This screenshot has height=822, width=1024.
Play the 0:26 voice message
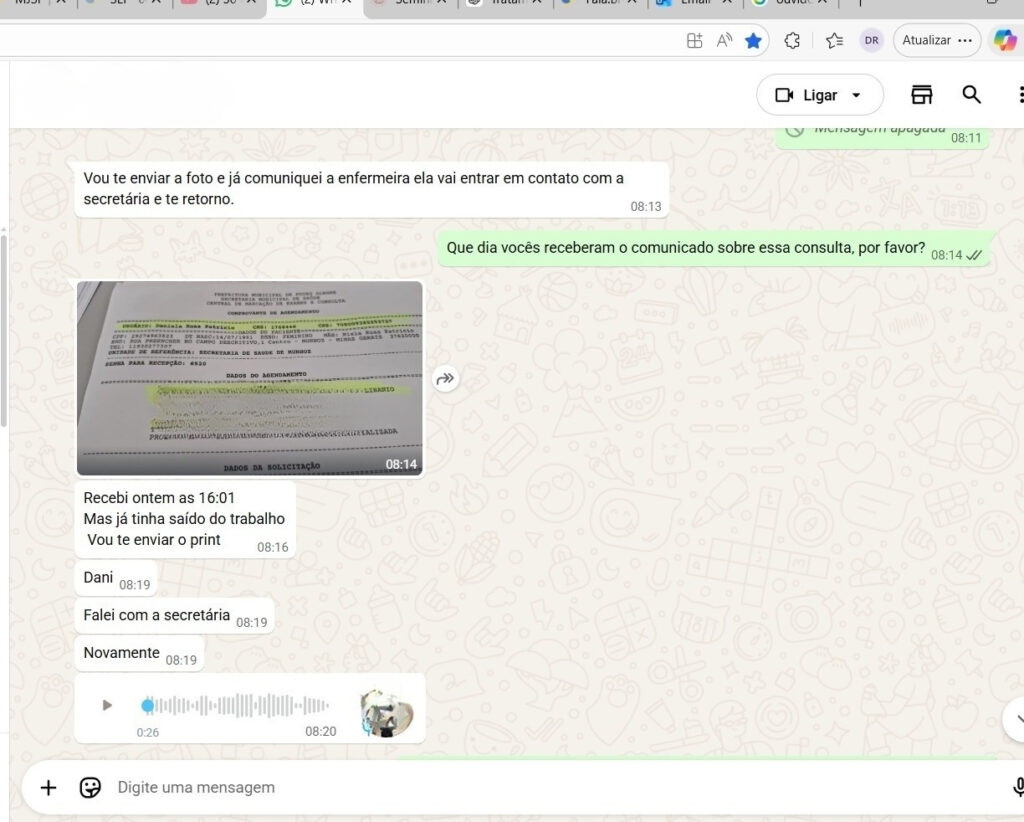(107, 705)
